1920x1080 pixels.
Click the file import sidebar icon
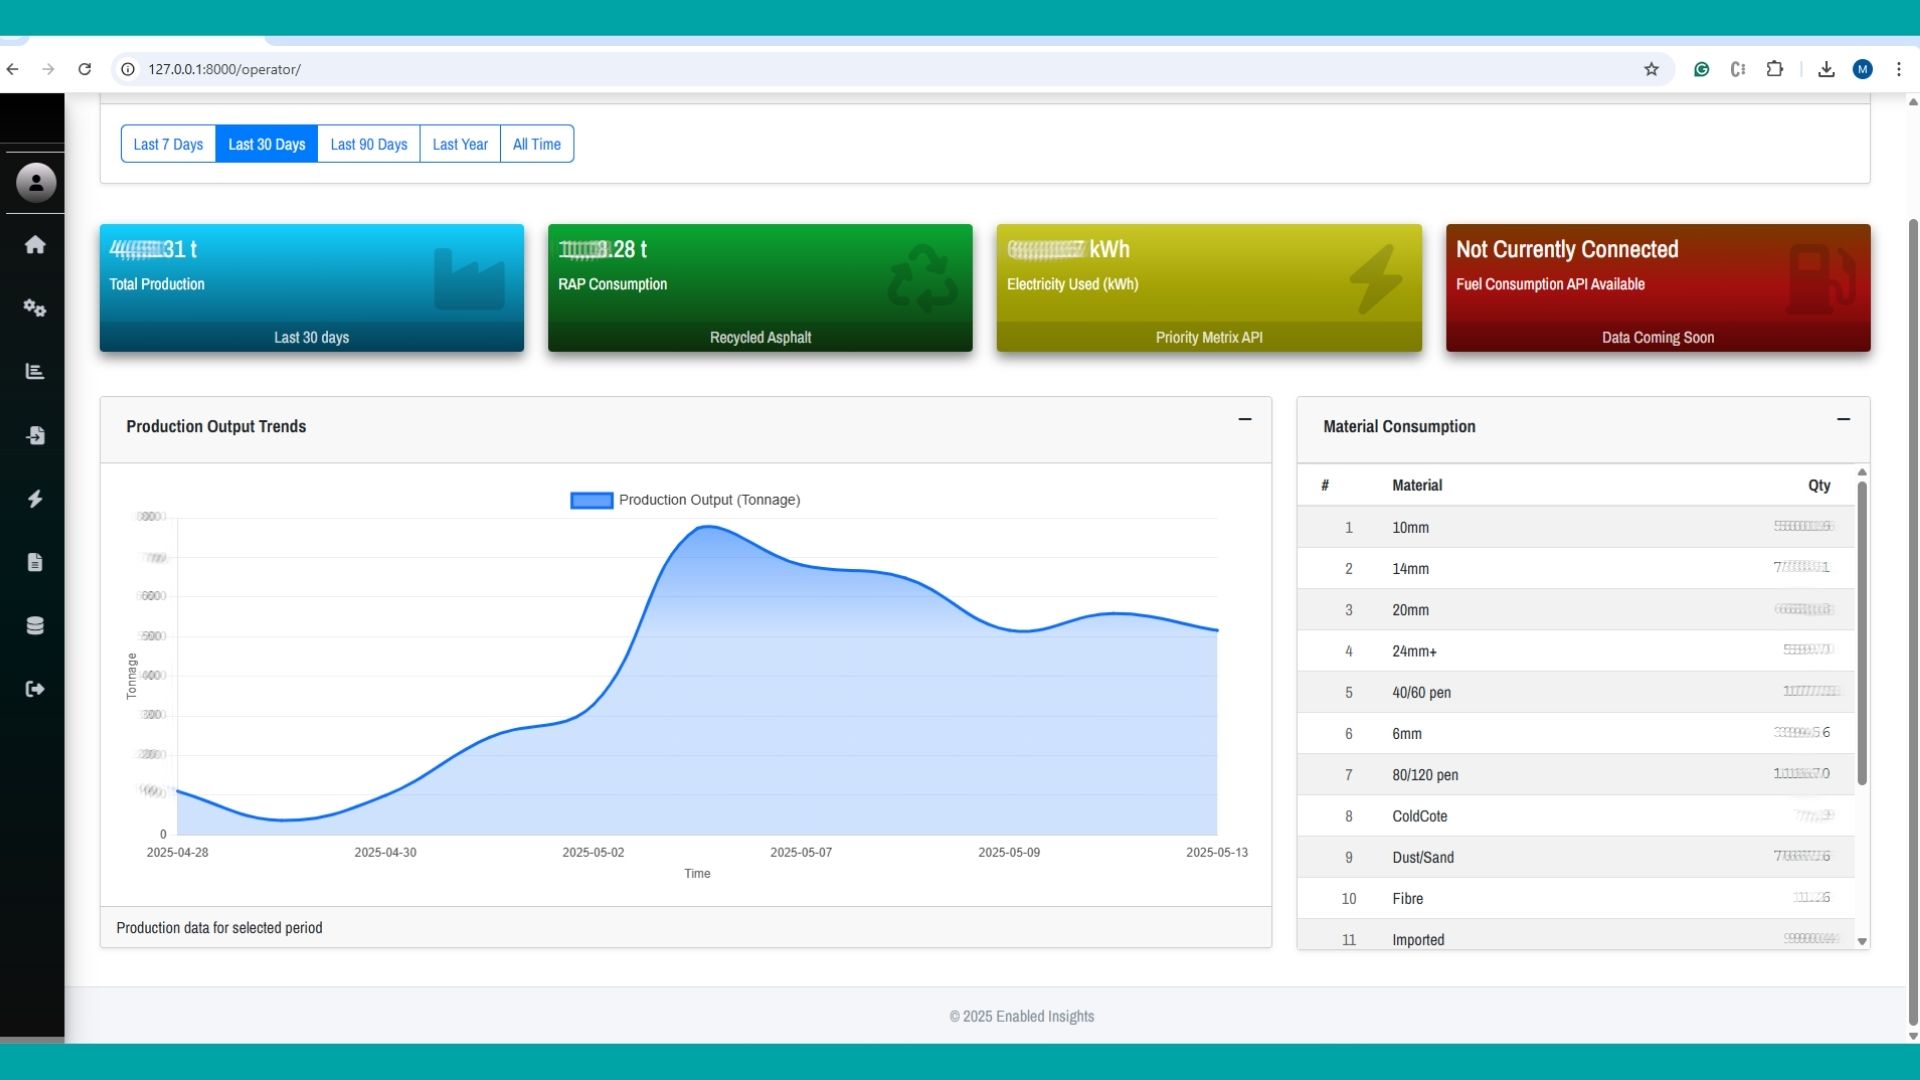tap(35, 435)
